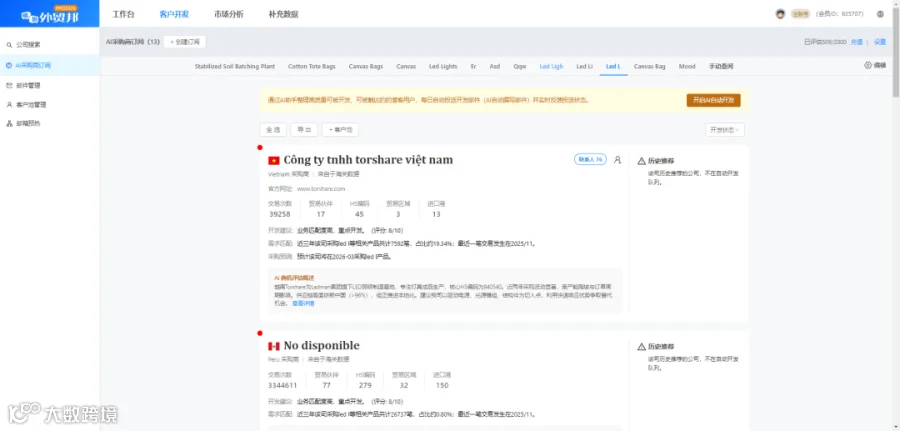The height and width of the screenshot is (431, 900).
Task: Select the Cotton Tote Bags tab
Action: coord(312,67)
